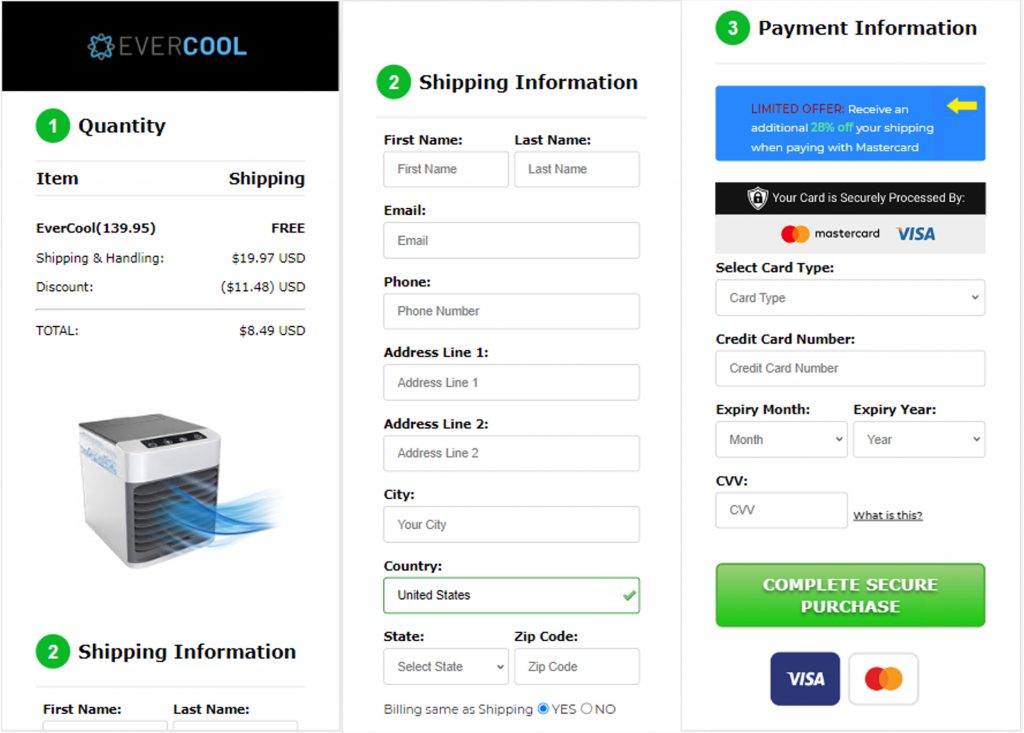
Task: Click the yellow arrow in offer banner
Action: point(961,105)
